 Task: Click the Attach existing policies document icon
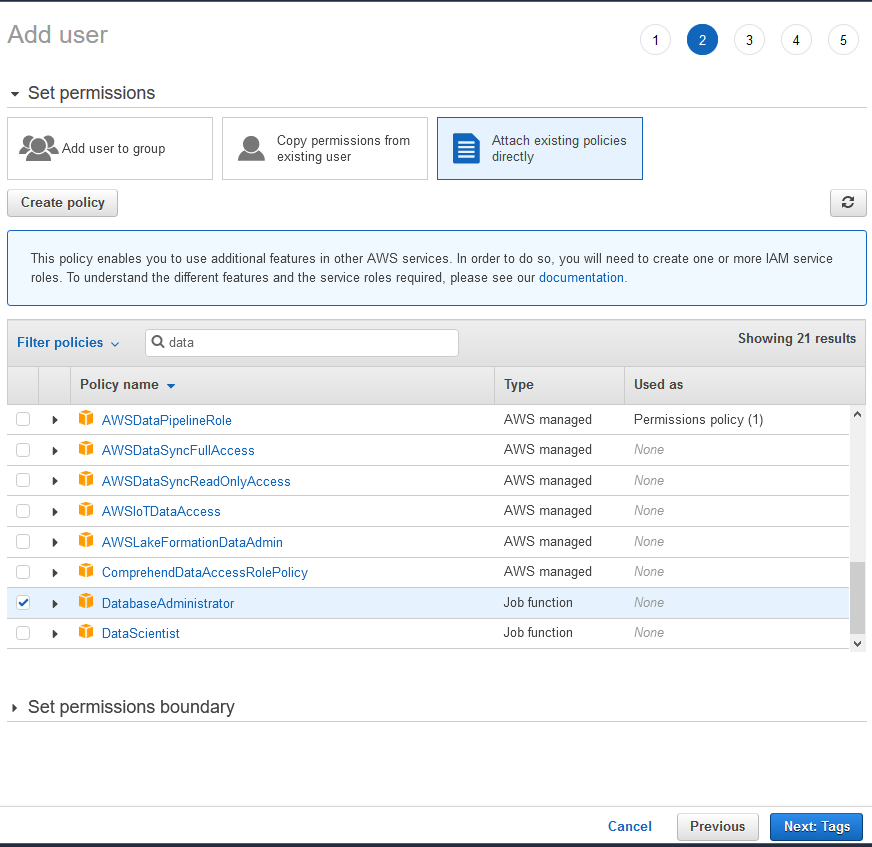click(466, 148)
